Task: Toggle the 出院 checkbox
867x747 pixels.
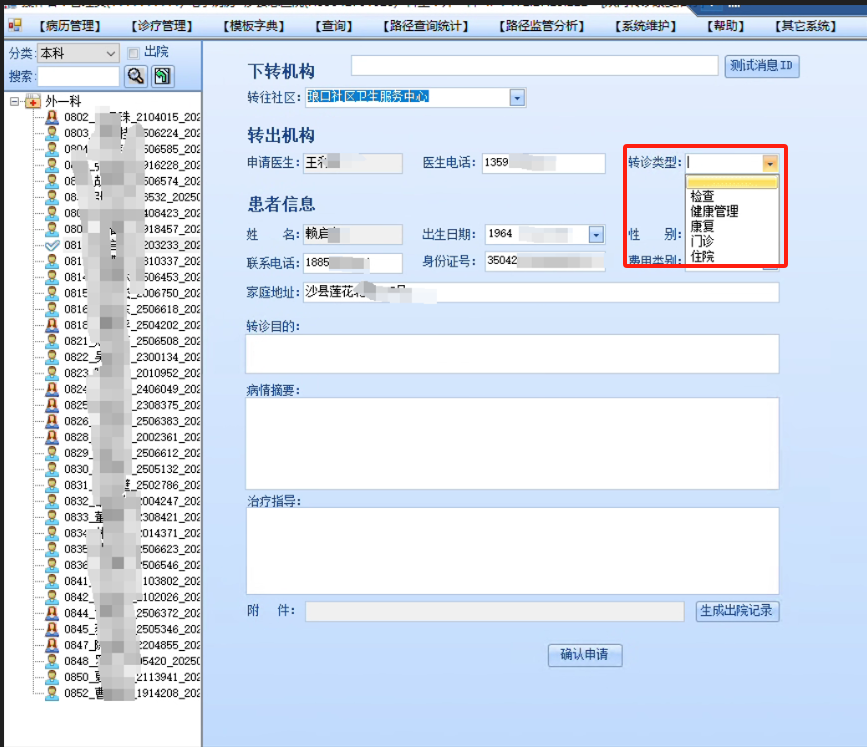Action: [x=133, y=53]
